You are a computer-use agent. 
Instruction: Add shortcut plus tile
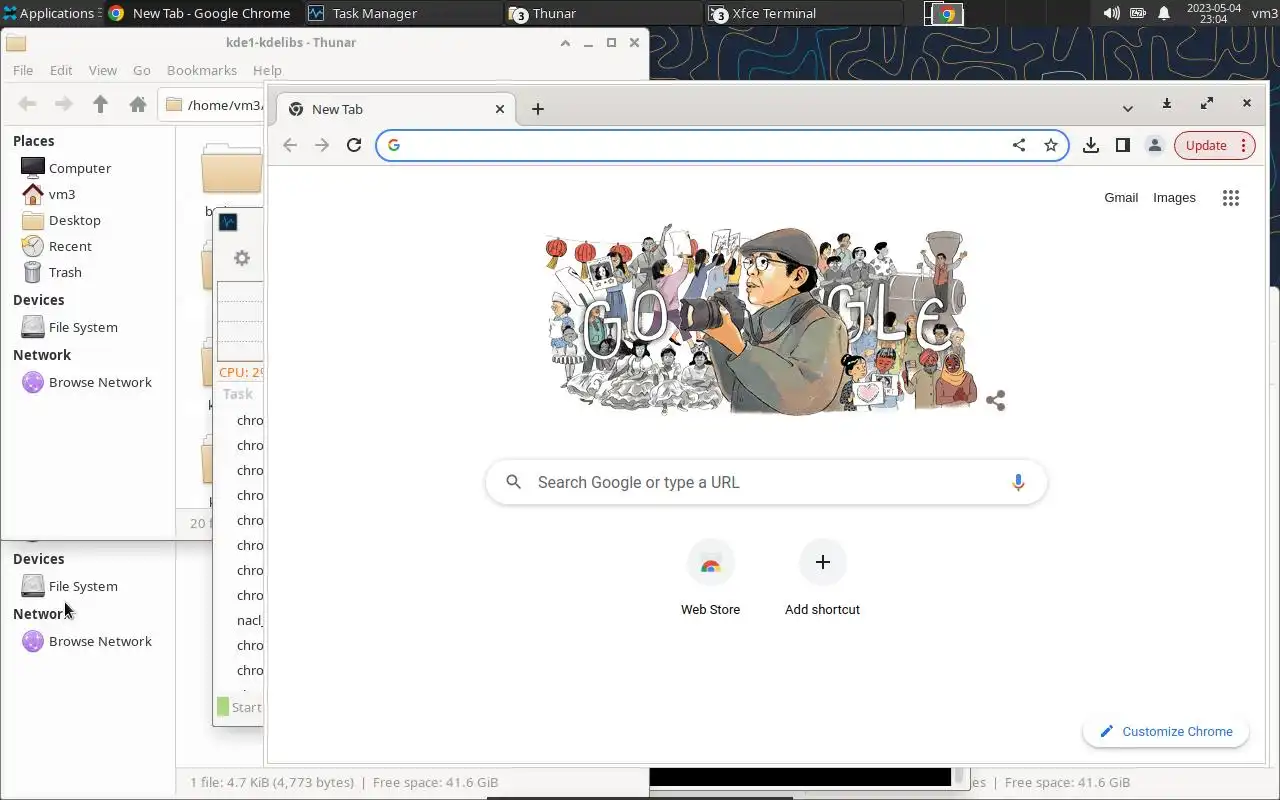point(822,580)
